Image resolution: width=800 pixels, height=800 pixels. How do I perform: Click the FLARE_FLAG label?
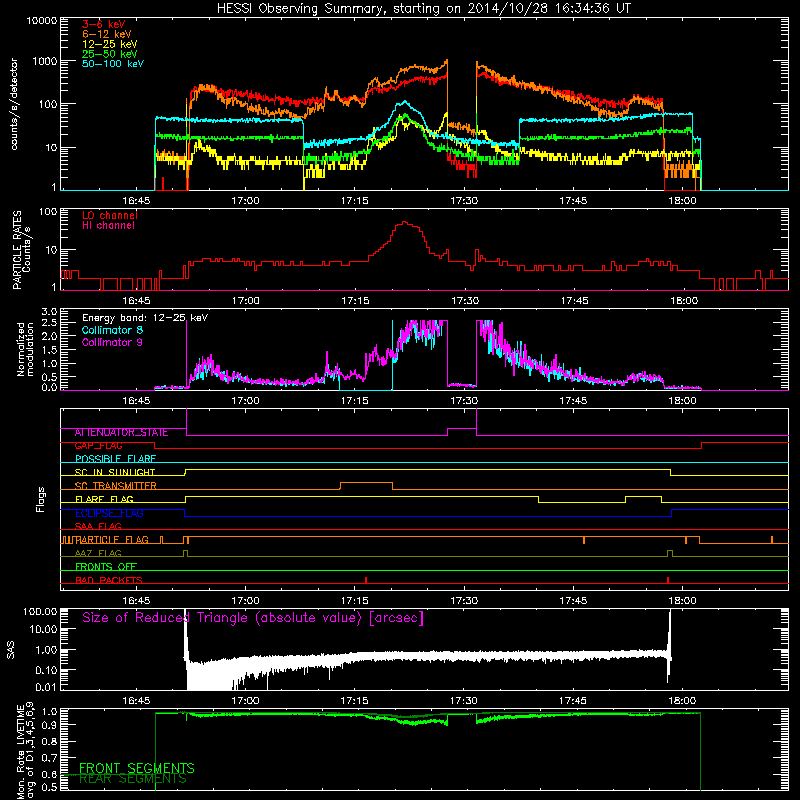[104, 499]
